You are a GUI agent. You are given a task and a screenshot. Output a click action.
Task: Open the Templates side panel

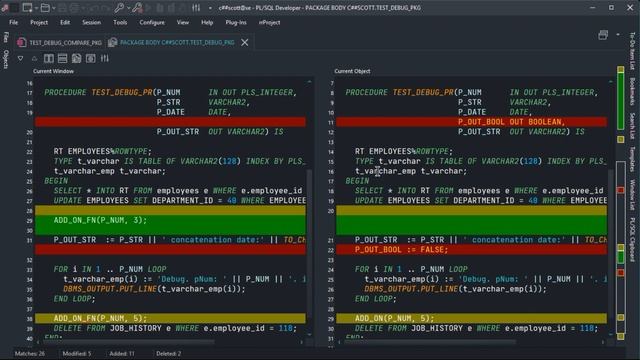click(632, 159)
